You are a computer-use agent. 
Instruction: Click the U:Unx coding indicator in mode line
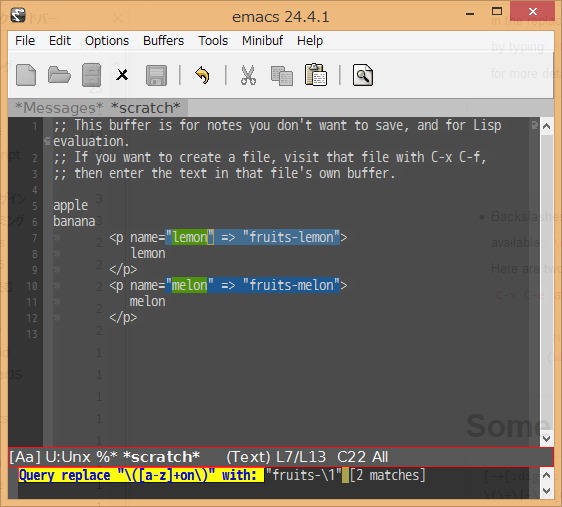click(68, 457)
